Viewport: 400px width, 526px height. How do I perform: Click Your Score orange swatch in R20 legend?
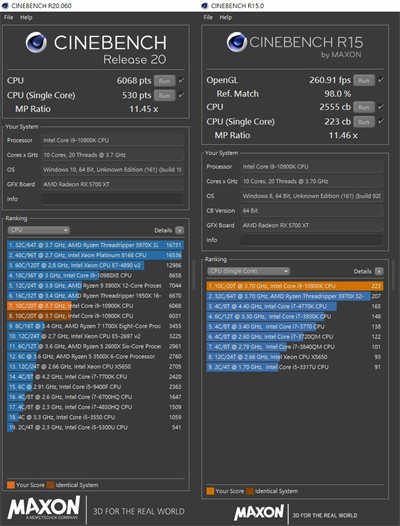pos(11,485)
